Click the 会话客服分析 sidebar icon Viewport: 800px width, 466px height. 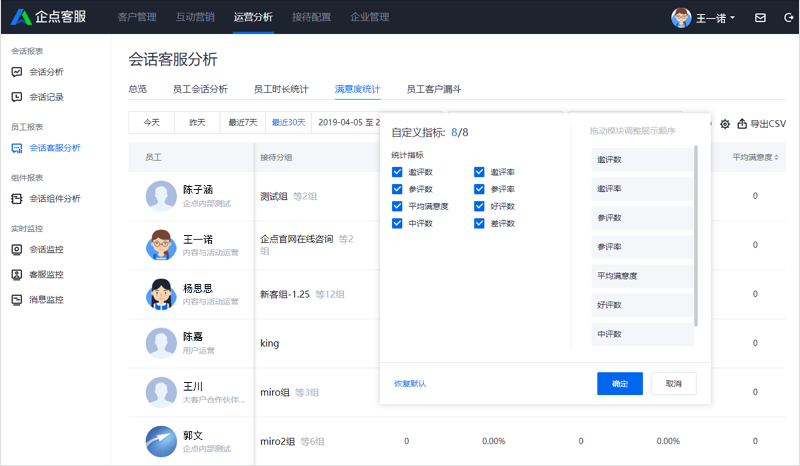[17, 148]
